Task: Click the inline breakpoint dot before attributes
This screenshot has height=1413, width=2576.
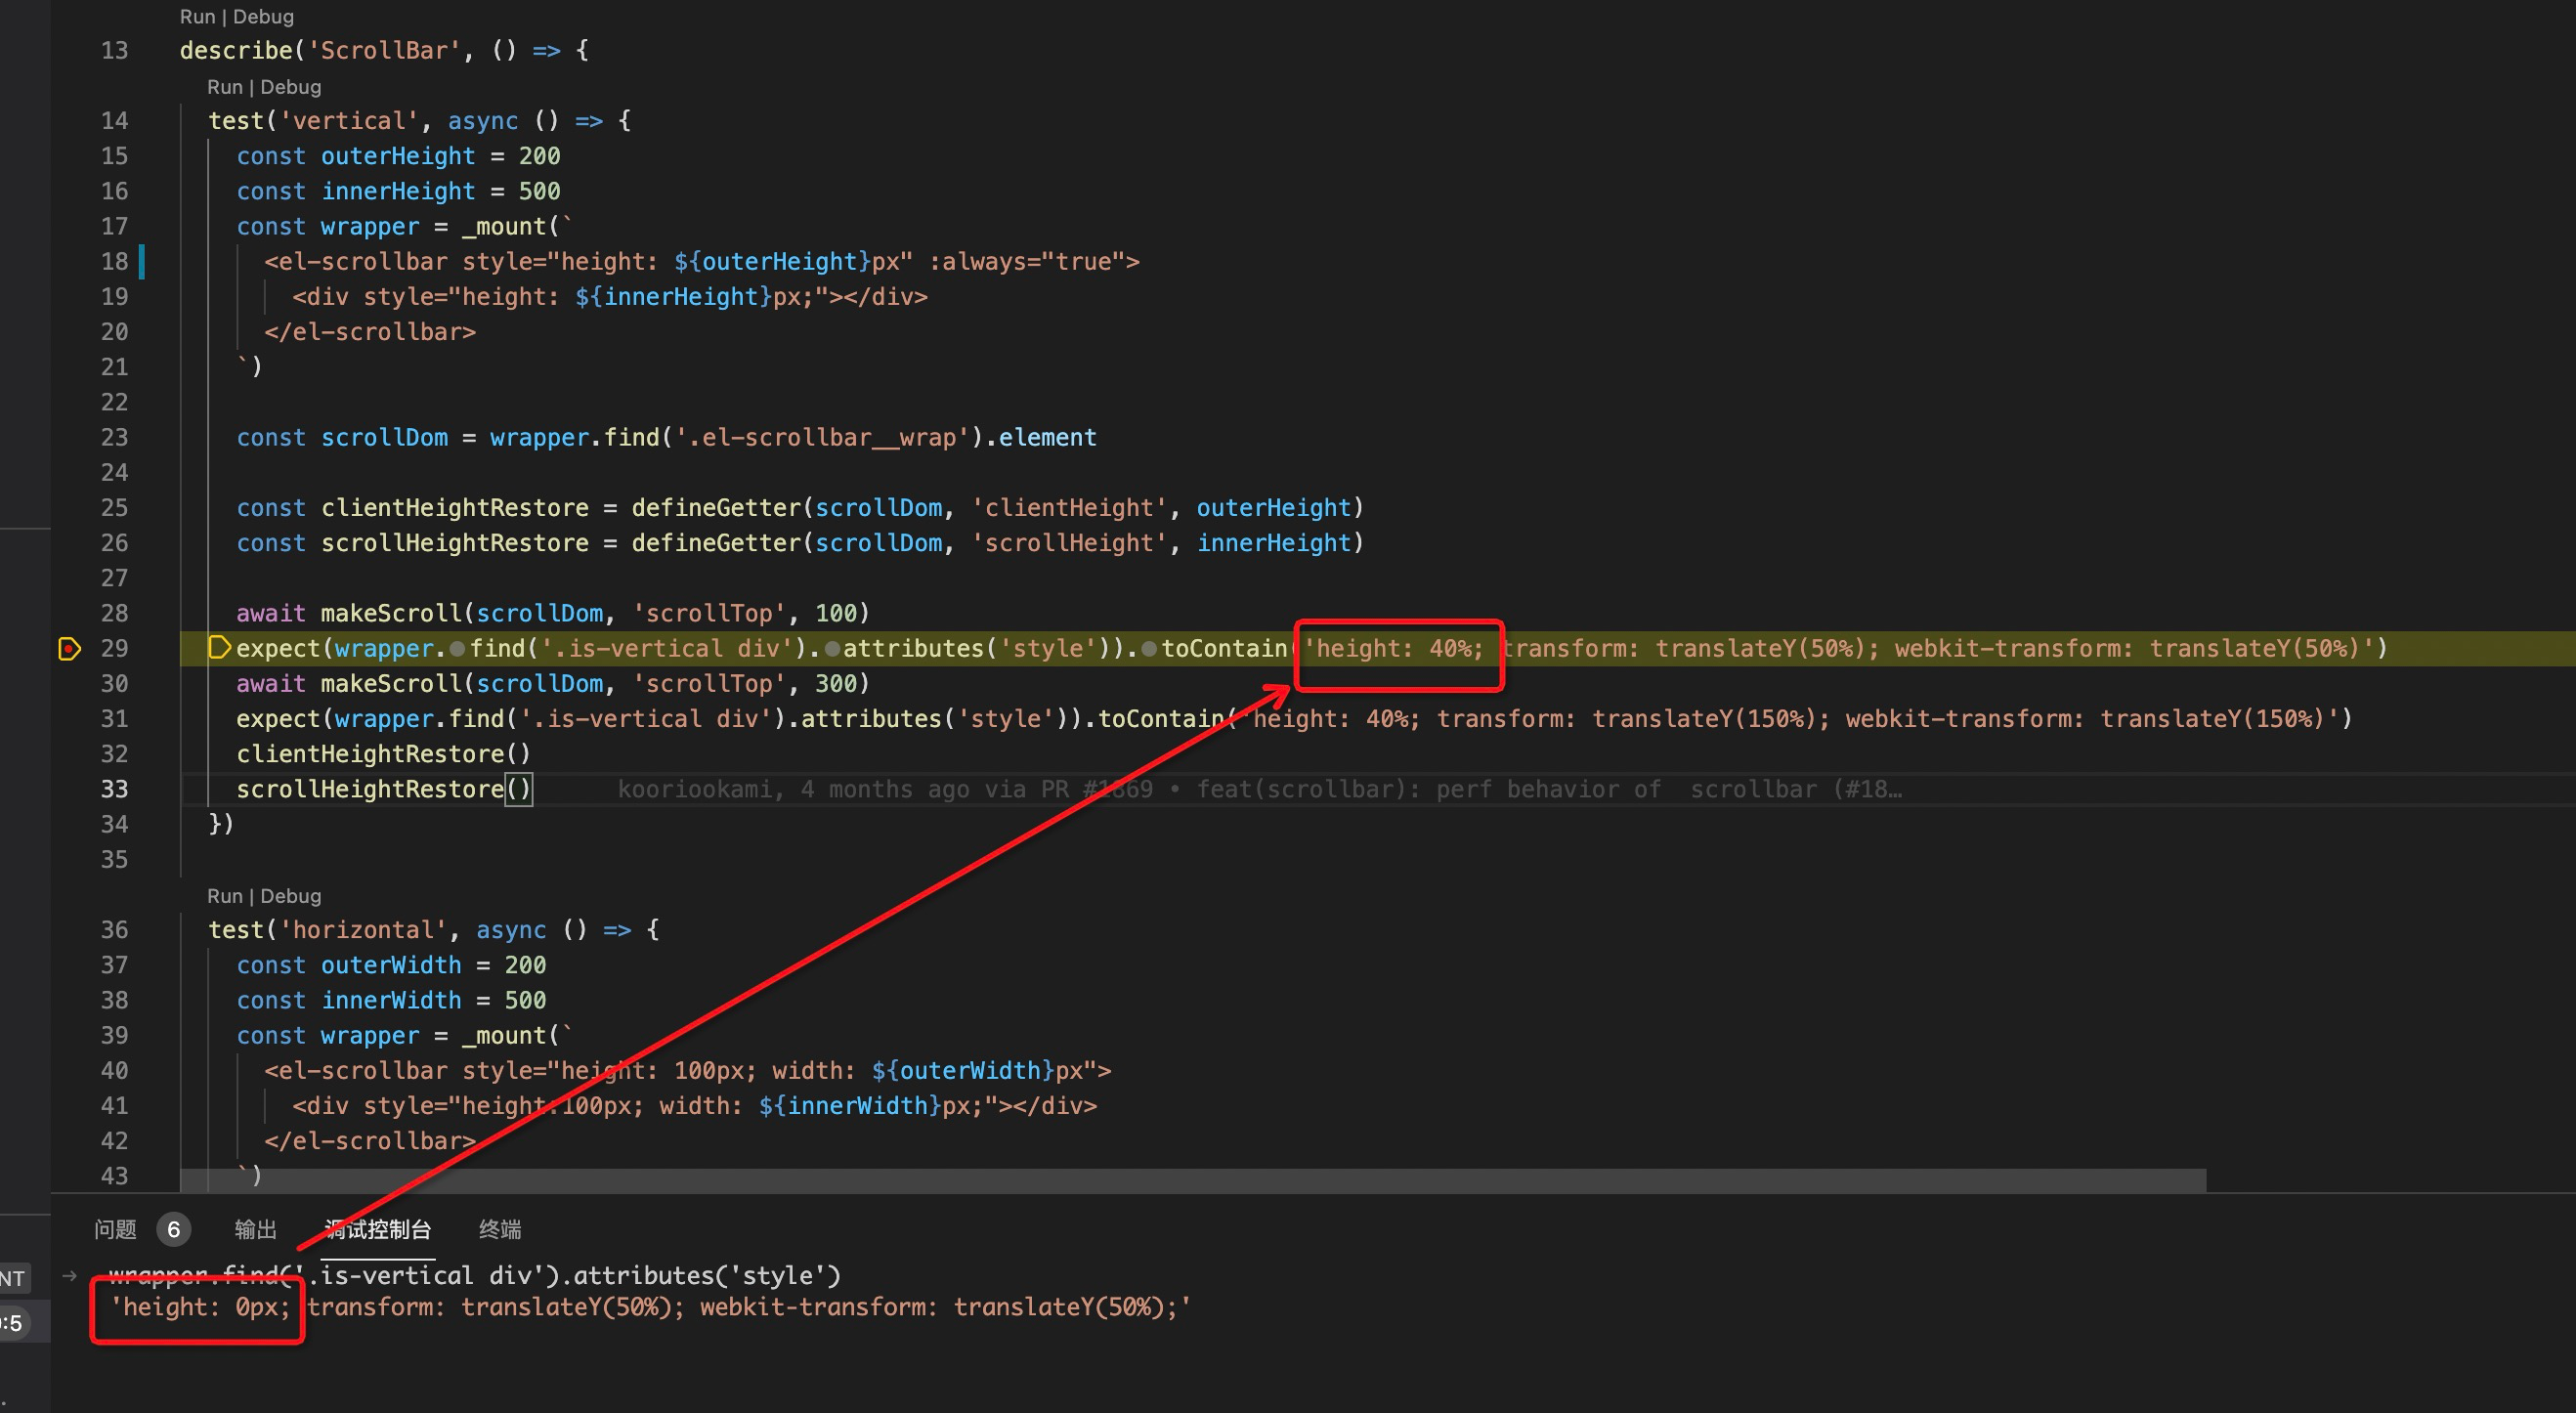Action: (x=833, y=649)
